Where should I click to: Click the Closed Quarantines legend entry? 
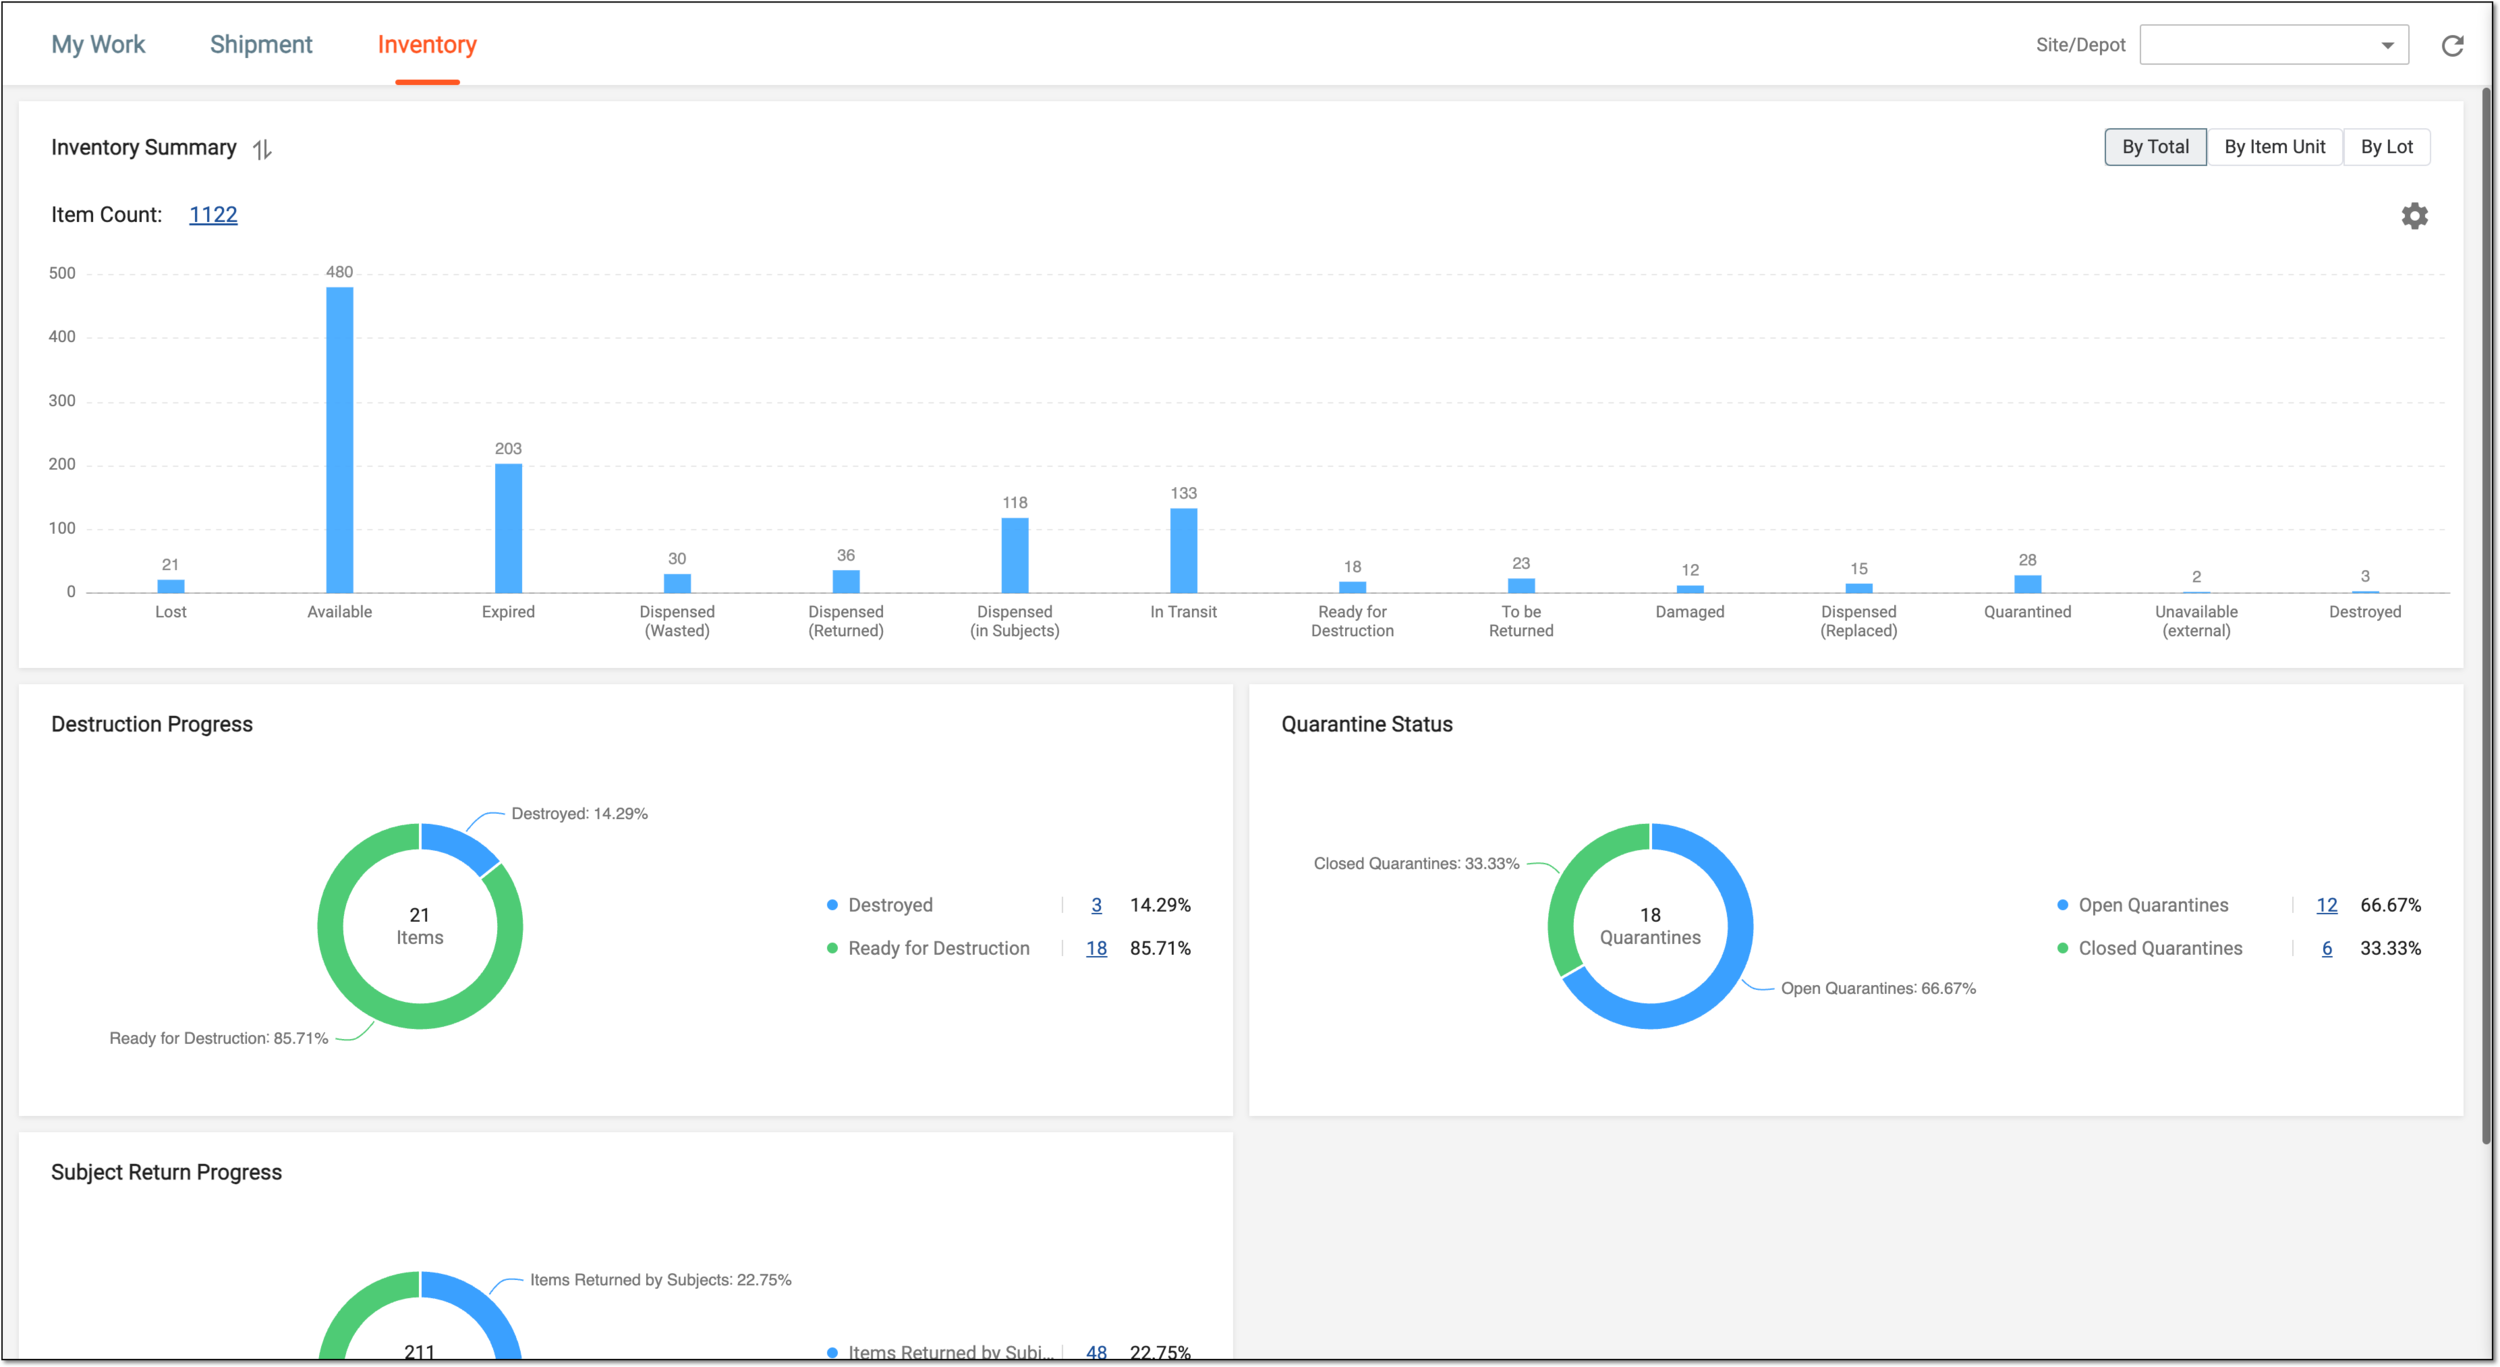[2149, 948]
